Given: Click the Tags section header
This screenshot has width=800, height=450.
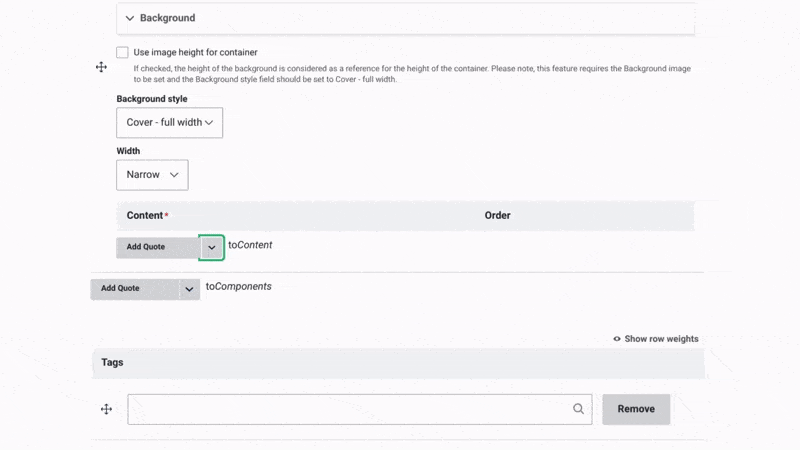Looking at the screenshot, I should click(398, 363).
